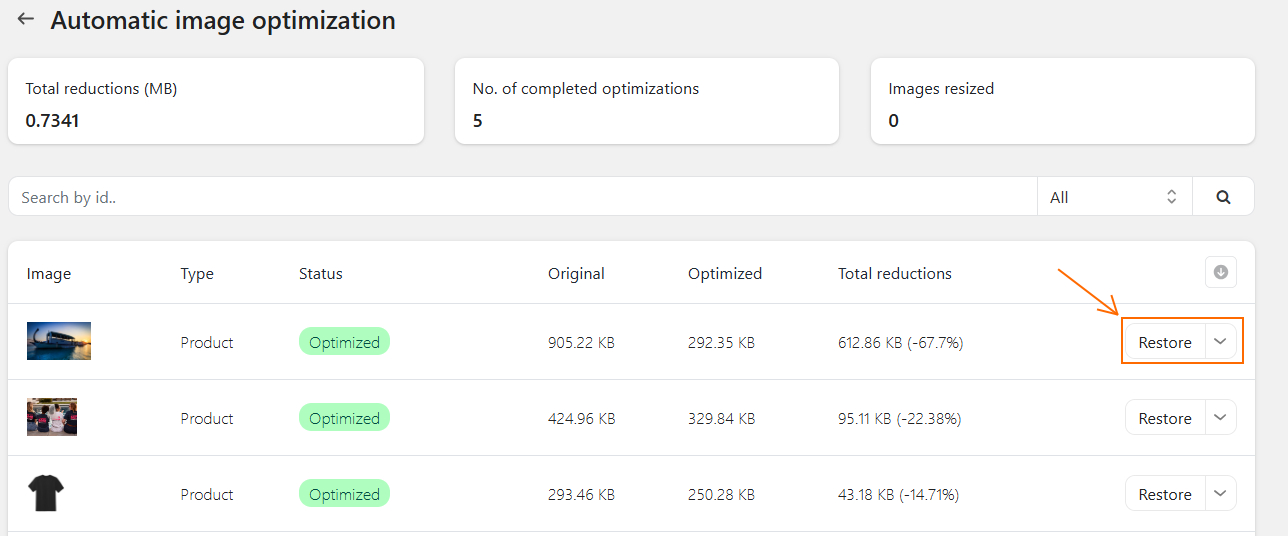Image resolution: width=1288 pixels, height=536 pixels.
Task: Focus the Search by id field
Action: 522,197
